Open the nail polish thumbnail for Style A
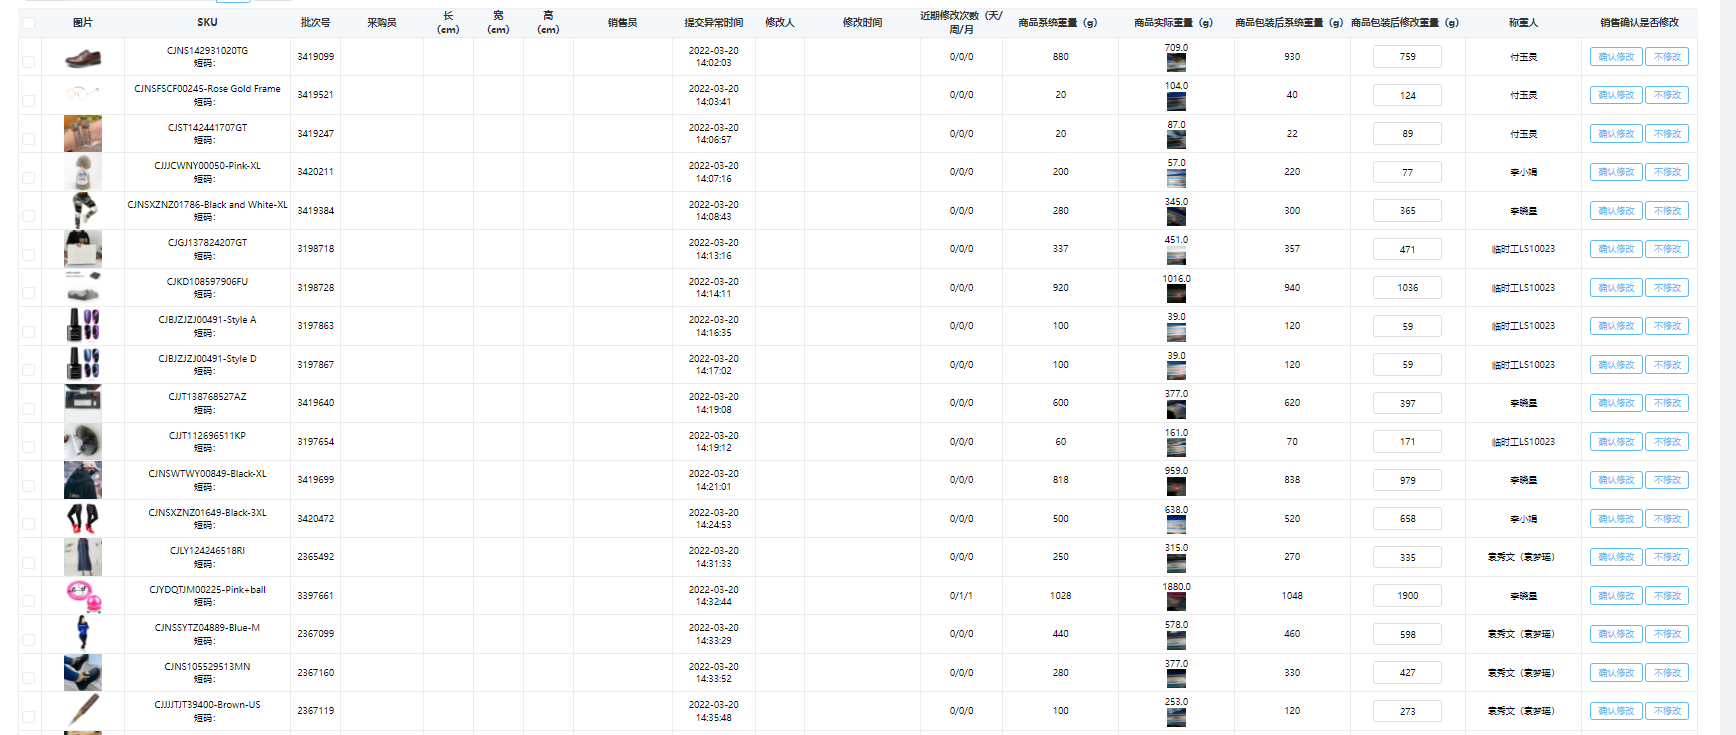The height and width of the screenshot is (735, 1736). [83, 326]
